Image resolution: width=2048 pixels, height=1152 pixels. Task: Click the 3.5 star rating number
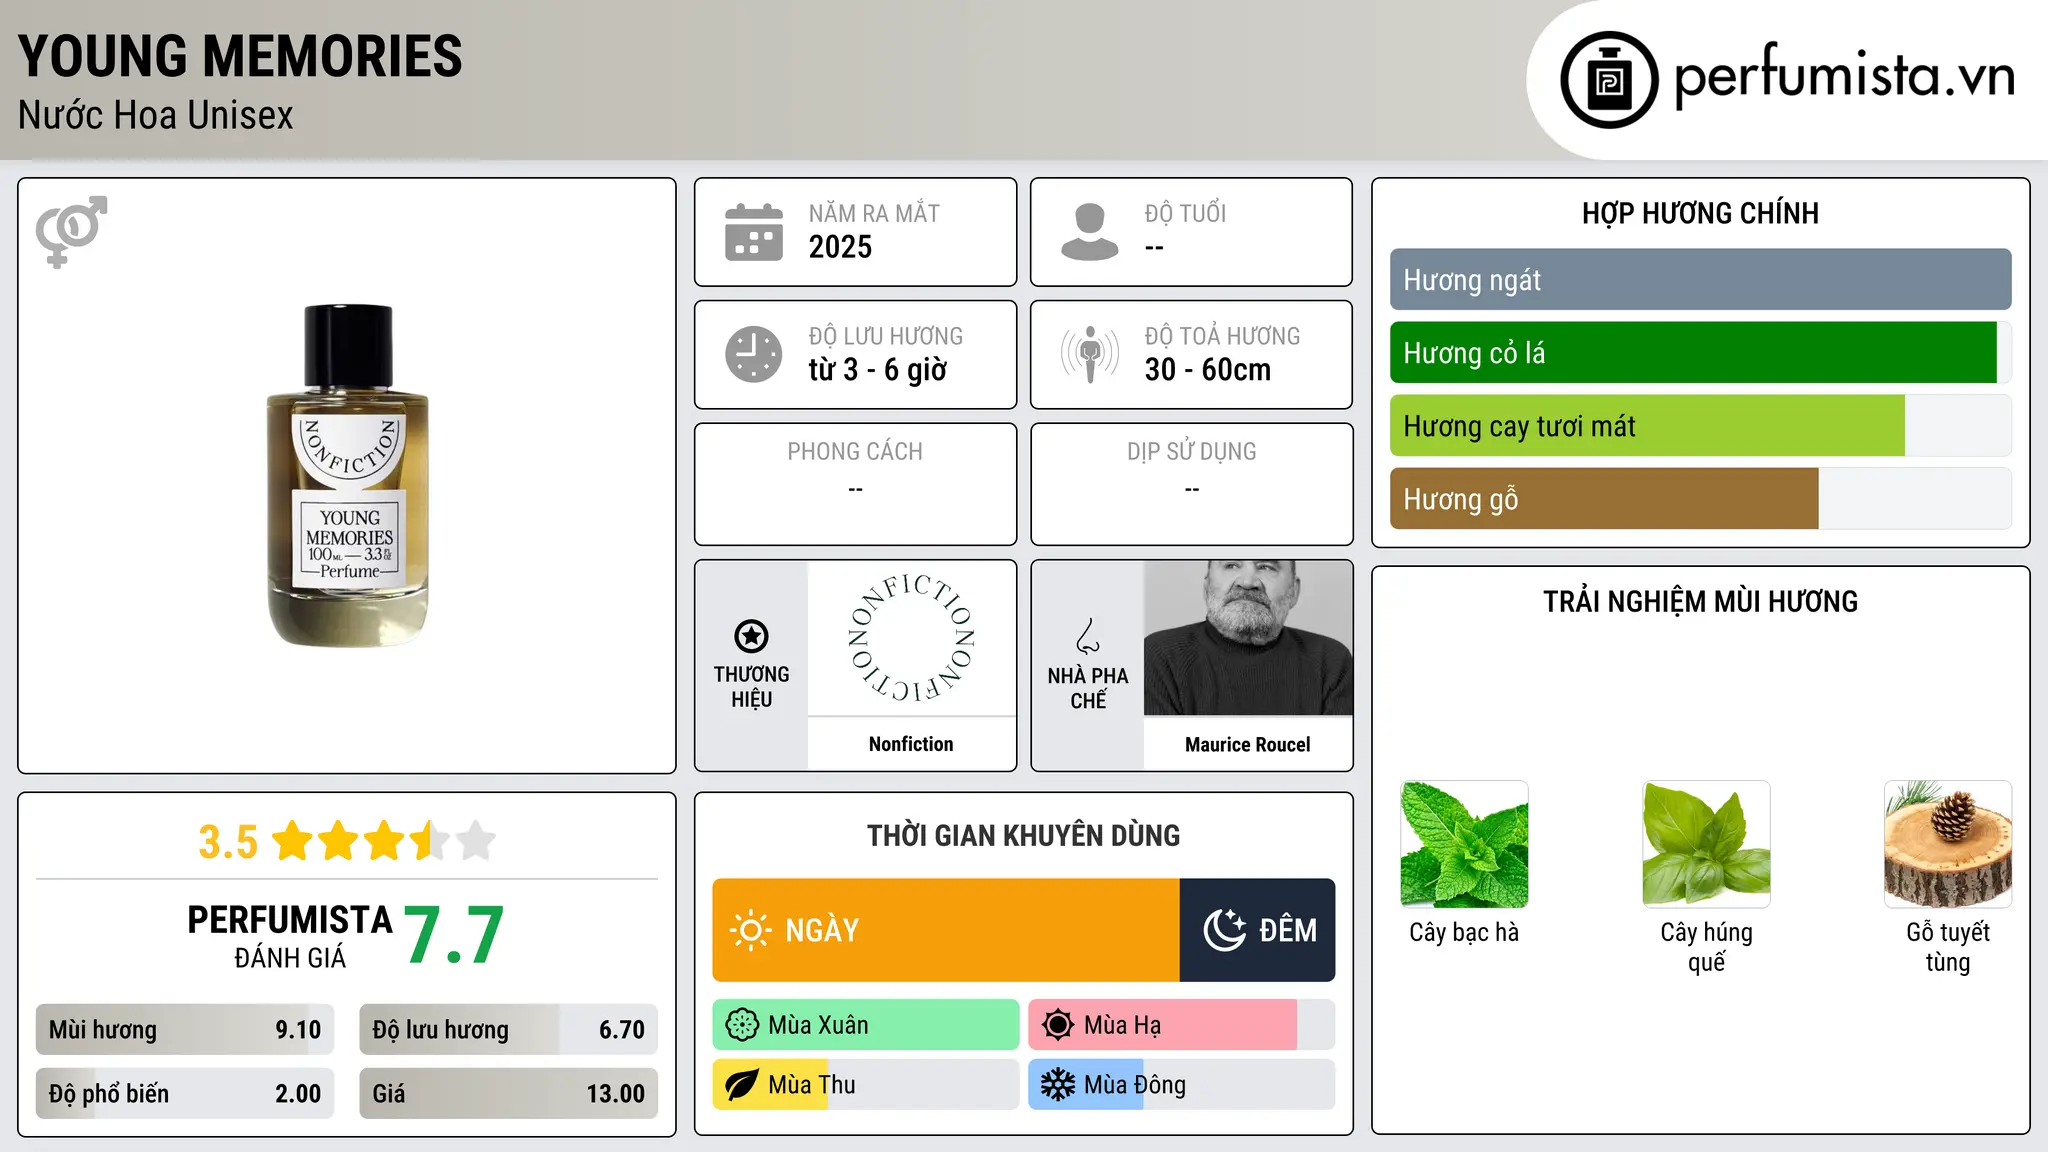coord(228,842)
